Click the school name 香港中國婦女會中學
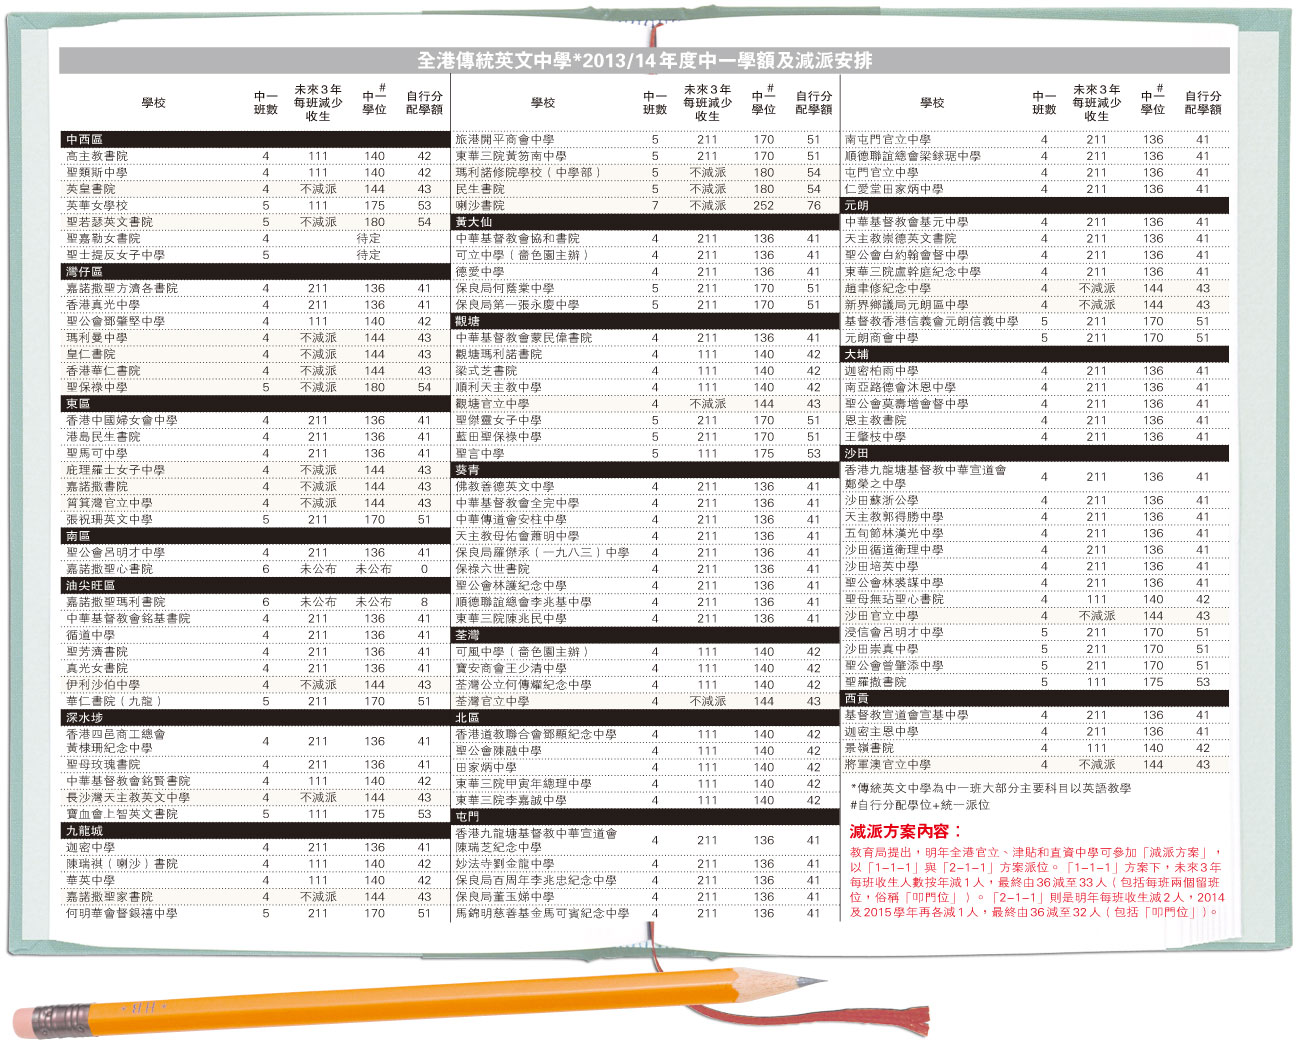1299x1041 pixels. pos(122,420)
